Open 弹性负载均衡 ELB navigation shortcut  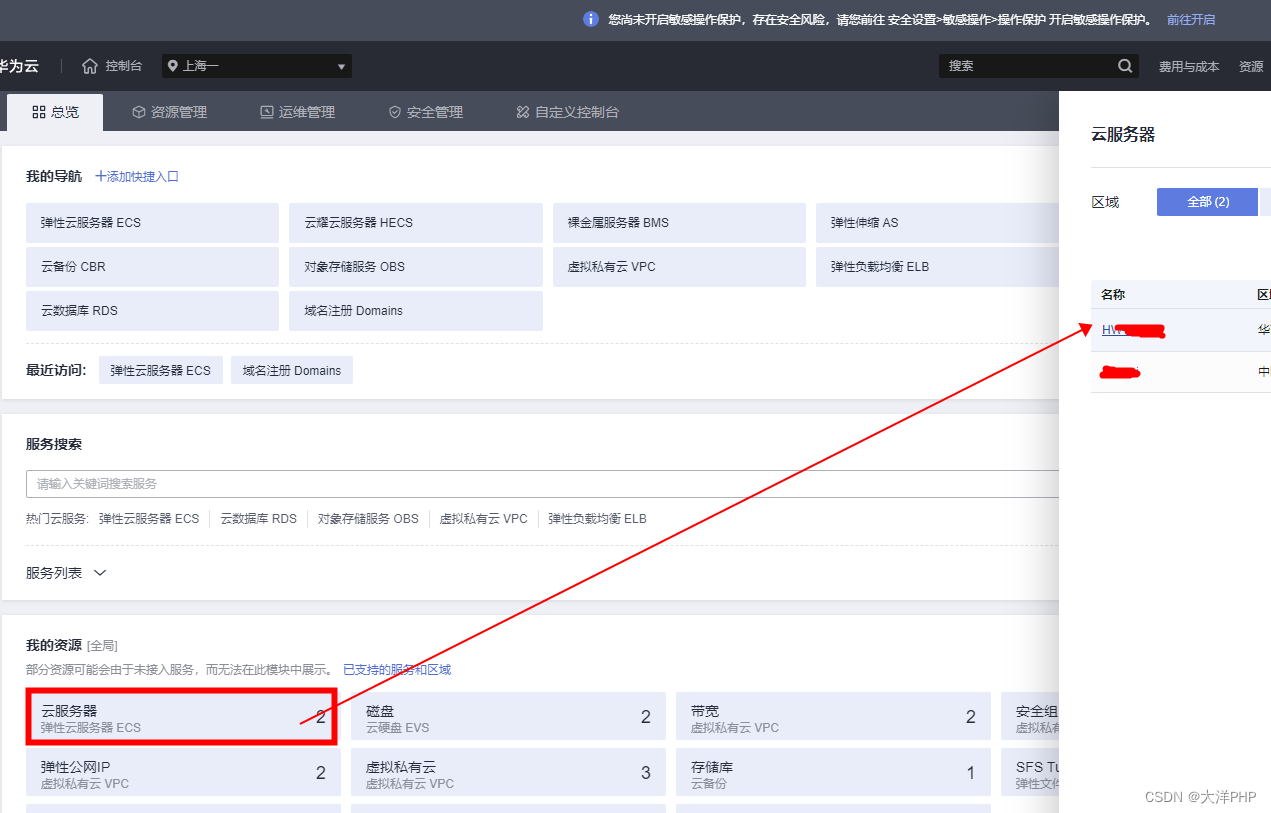point(937,267)
